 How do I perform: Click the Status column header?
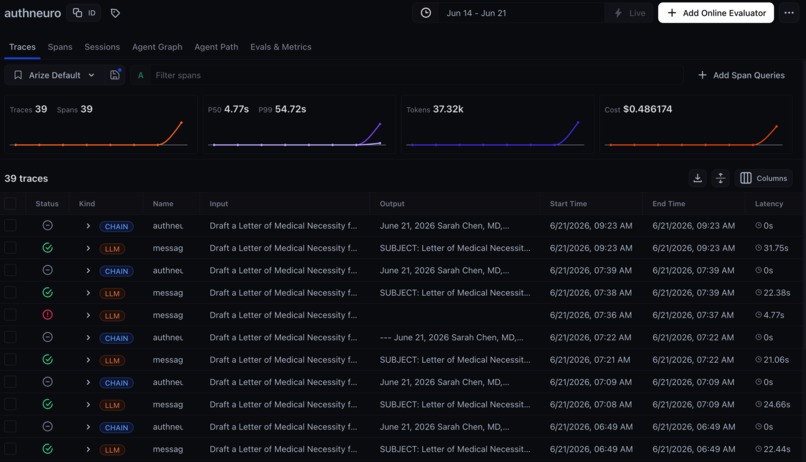click(x=47, y=204)
